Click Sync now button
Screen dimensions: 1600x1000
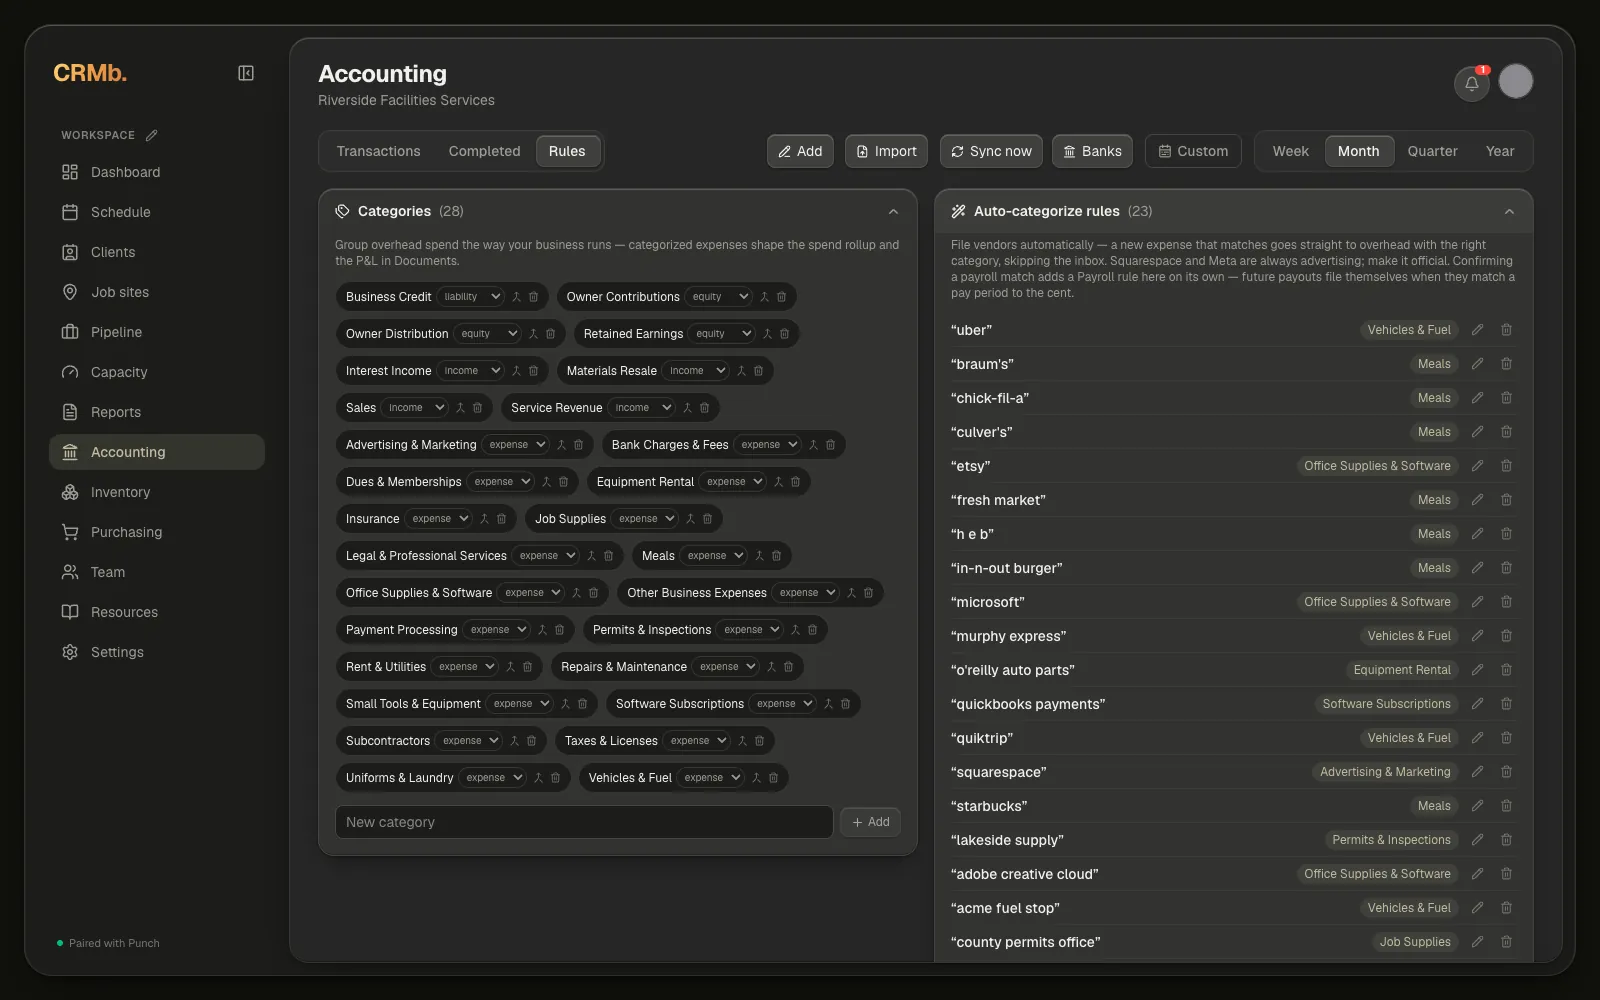[991, 151]
